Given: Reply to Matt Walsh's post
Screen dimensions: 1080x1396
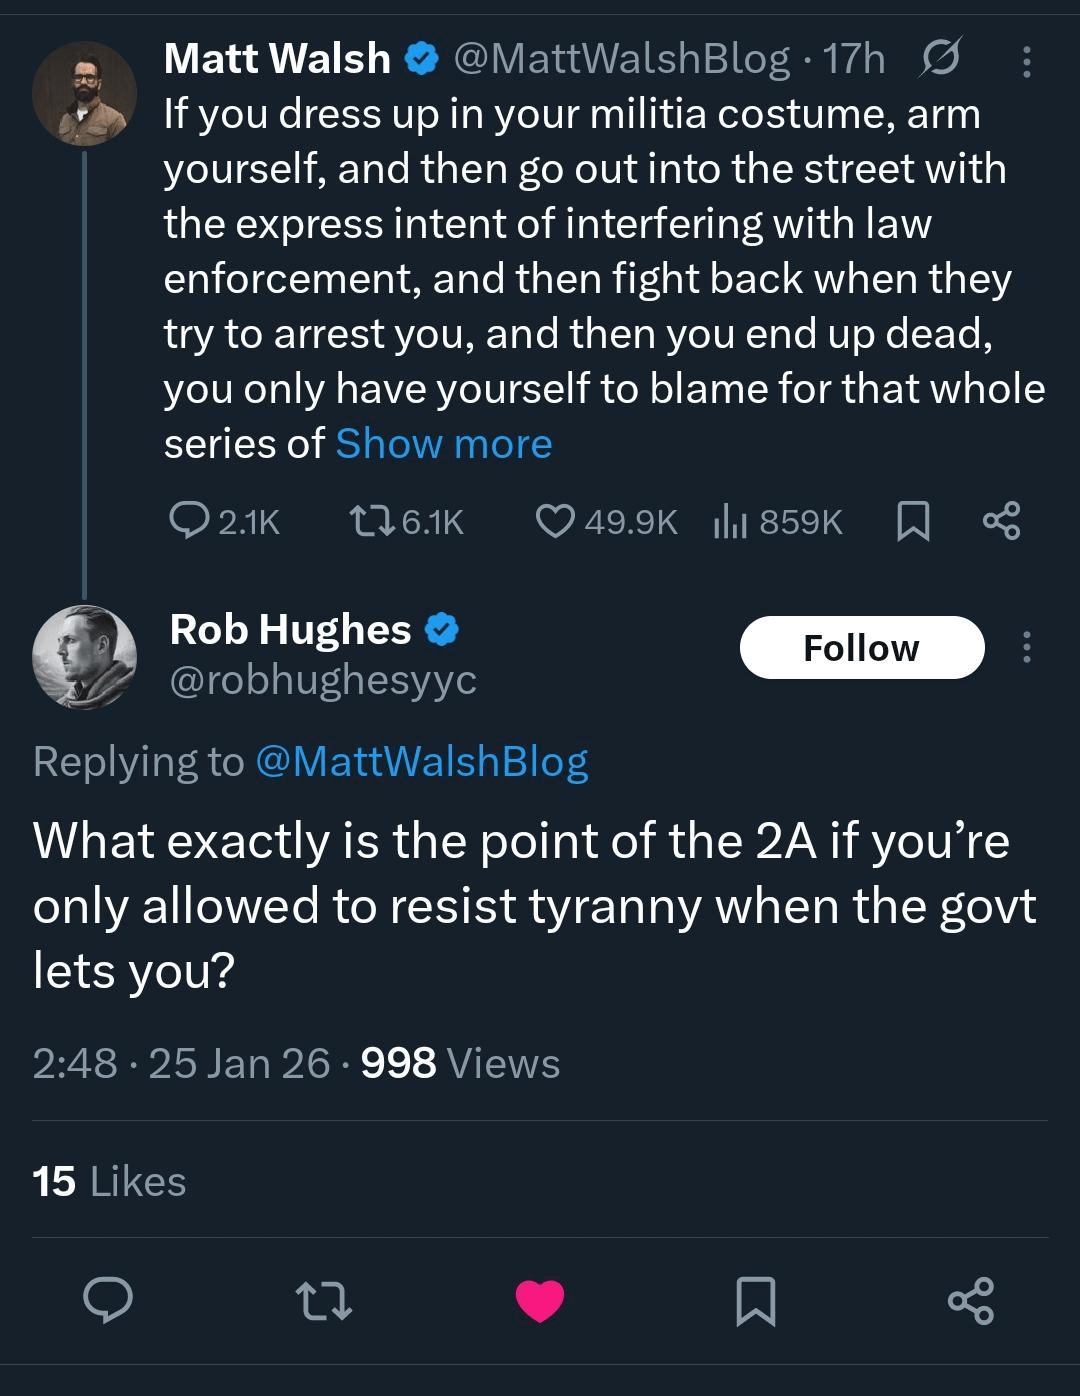Looking at the screenshot, I should pos(187,521).
